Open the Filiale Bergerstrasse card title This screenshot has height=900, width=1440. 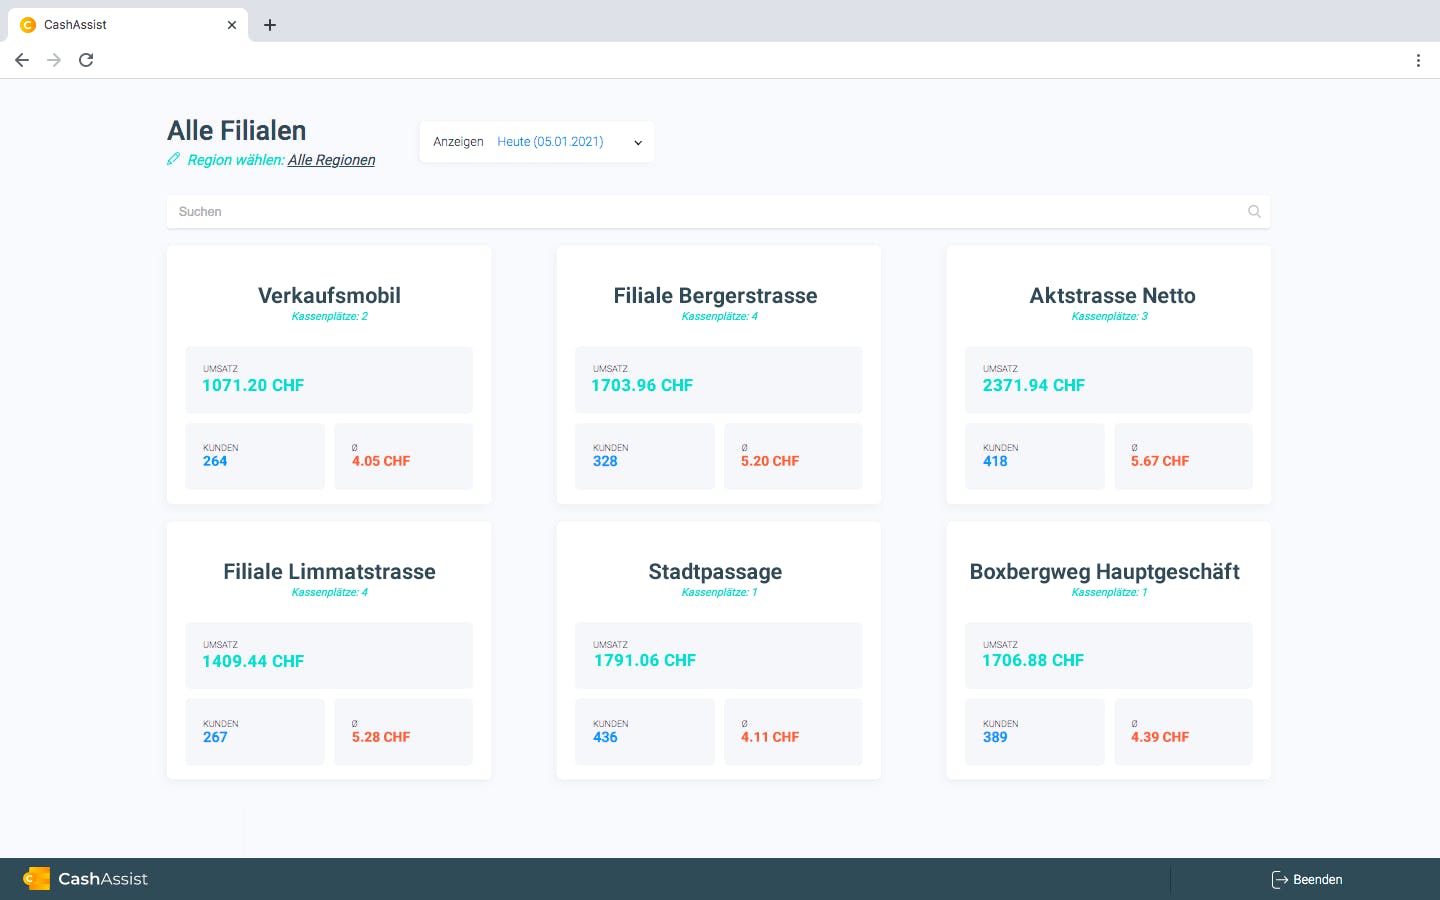coord(716,296)
